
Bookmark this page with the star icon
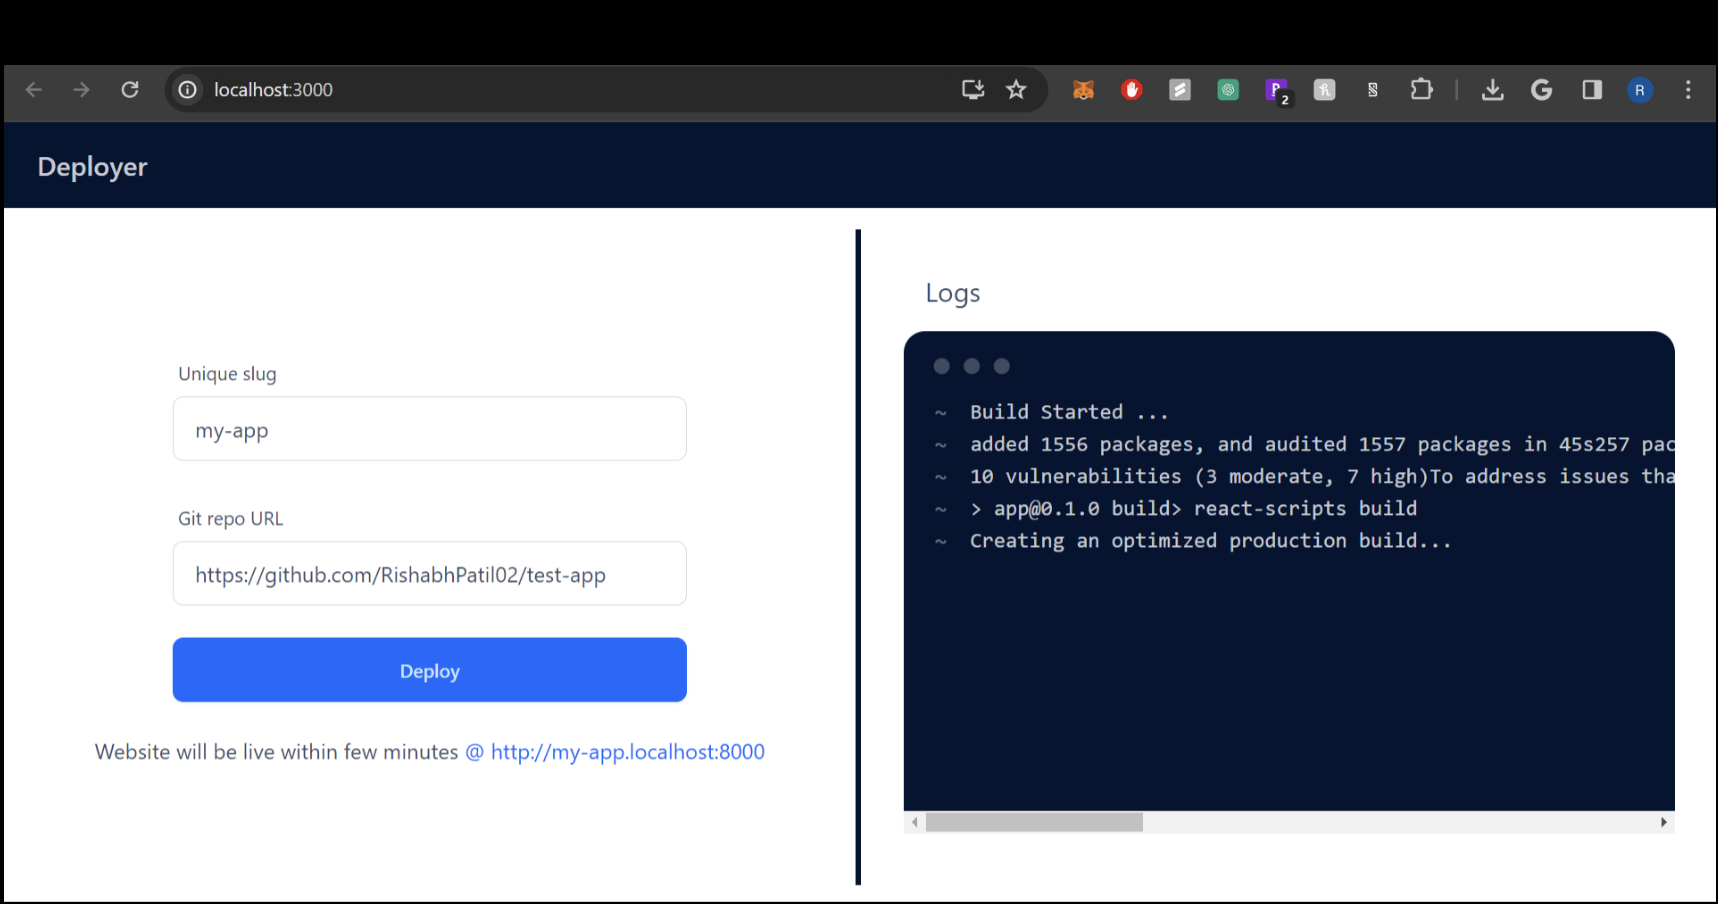pyautogui.click(x=1016, y=90)
